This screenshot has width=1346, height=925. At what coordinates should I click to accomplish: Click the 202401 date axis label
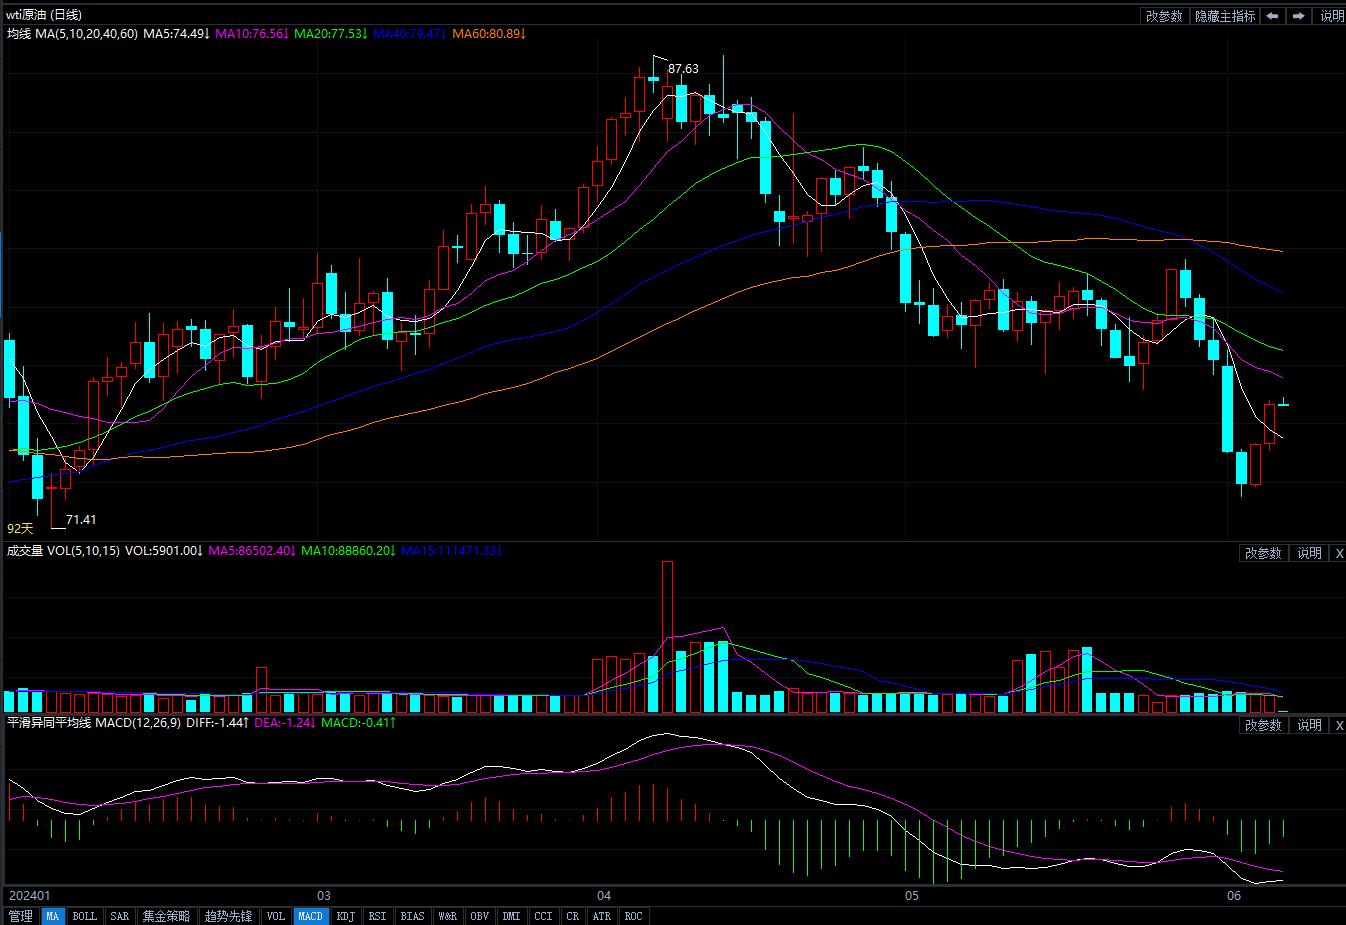point(29,896)
